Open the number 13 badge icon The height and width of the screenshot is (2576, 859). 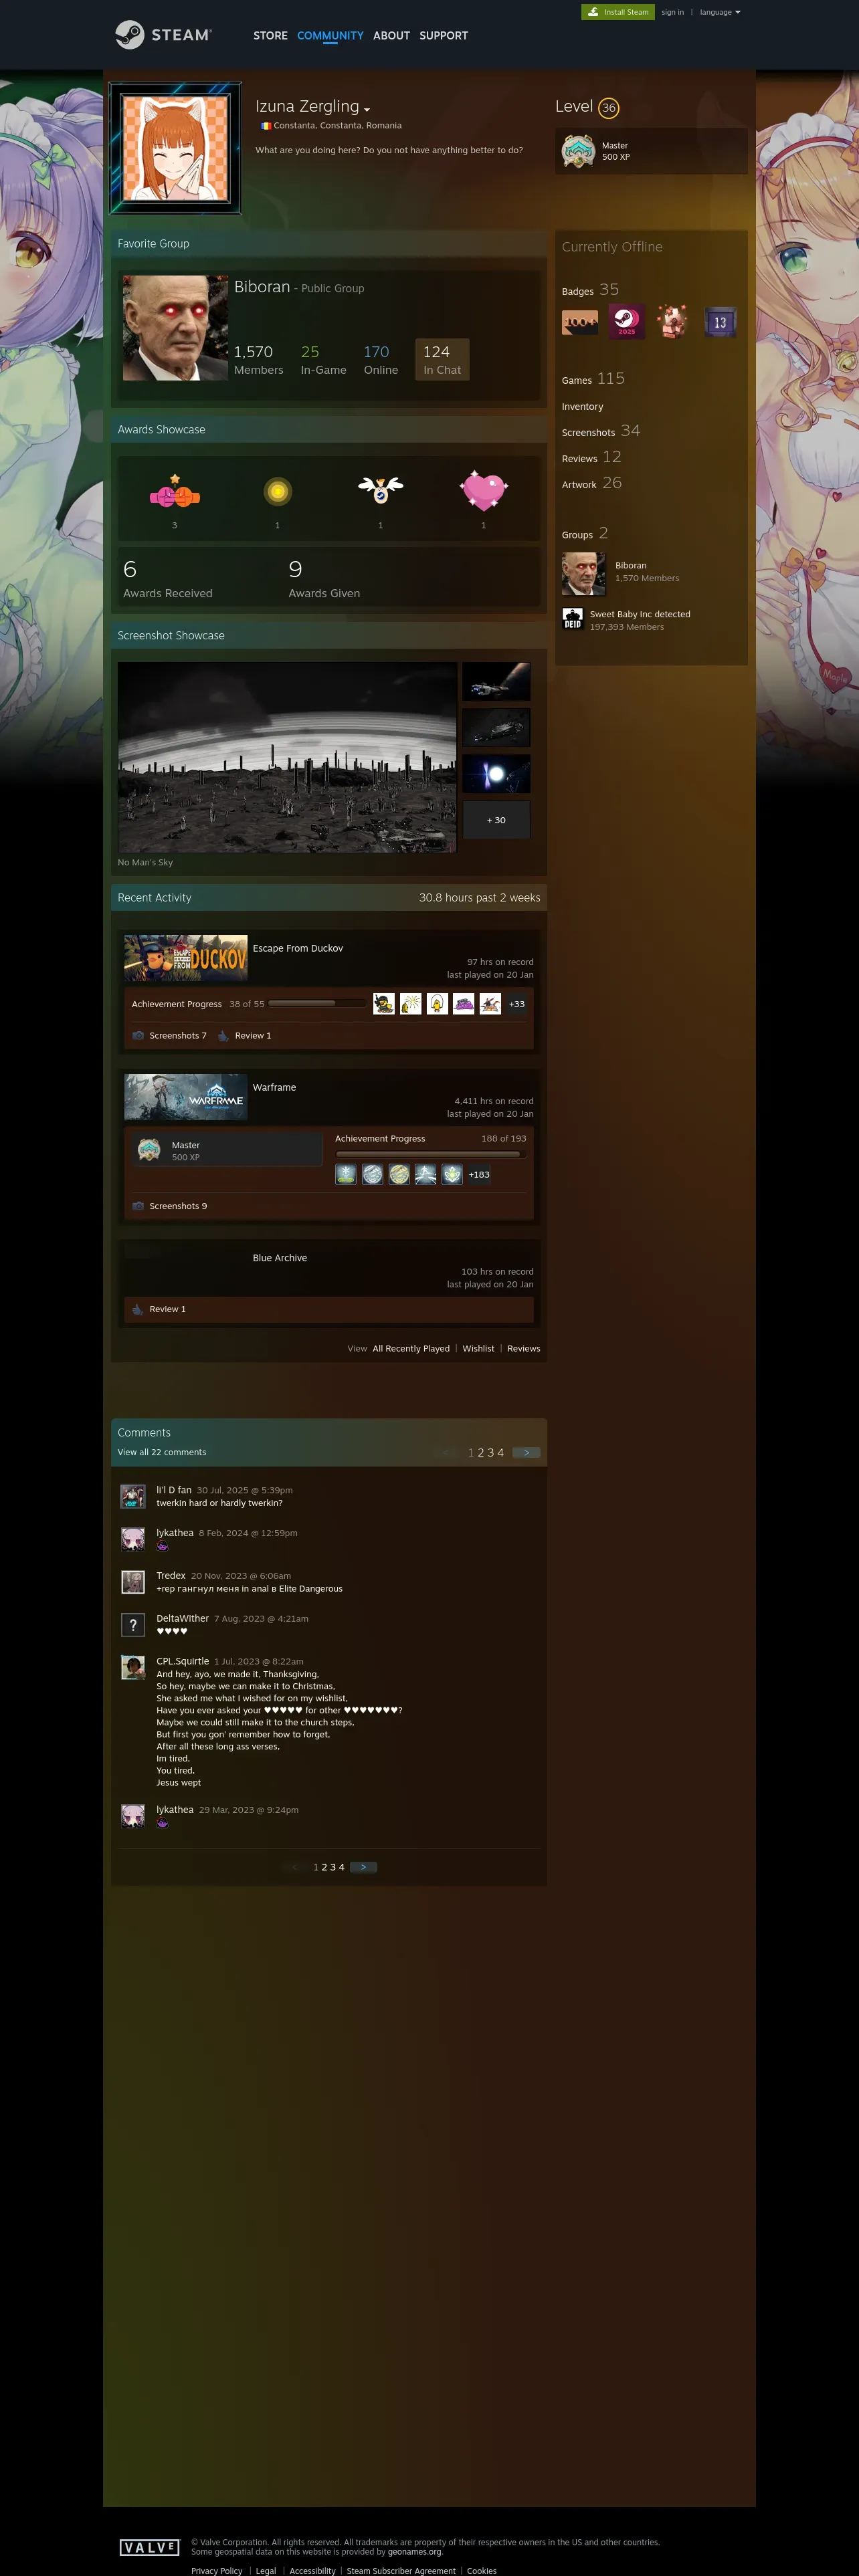[x=719, y=322]
